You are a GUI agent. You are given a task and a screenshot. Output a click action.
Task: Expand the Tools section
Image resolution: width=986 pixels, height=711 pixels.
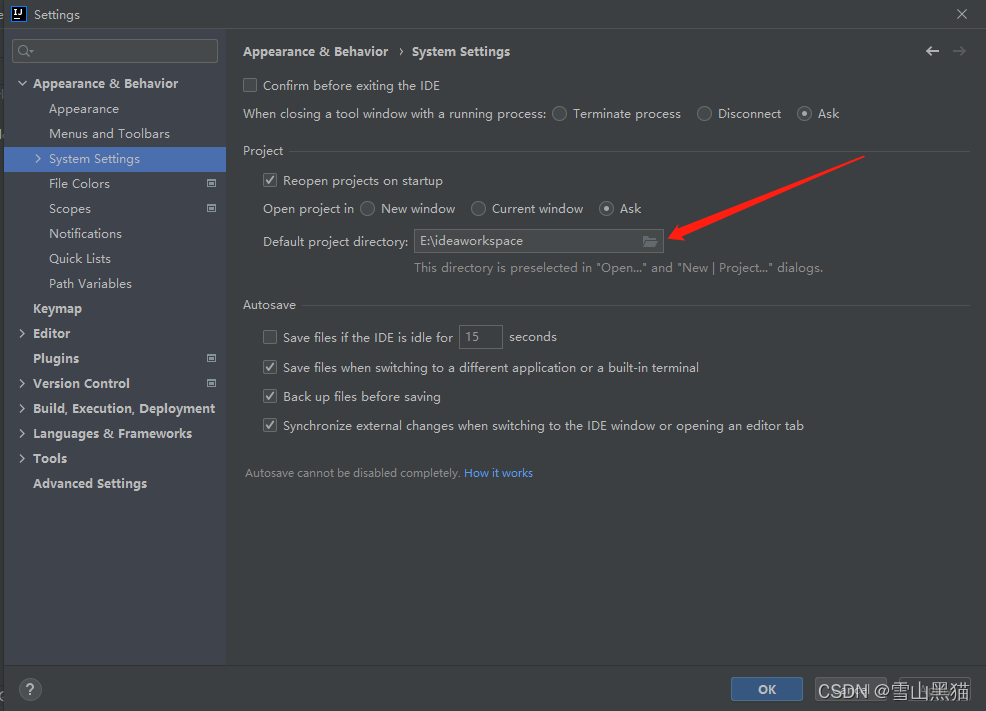(23, 458)
